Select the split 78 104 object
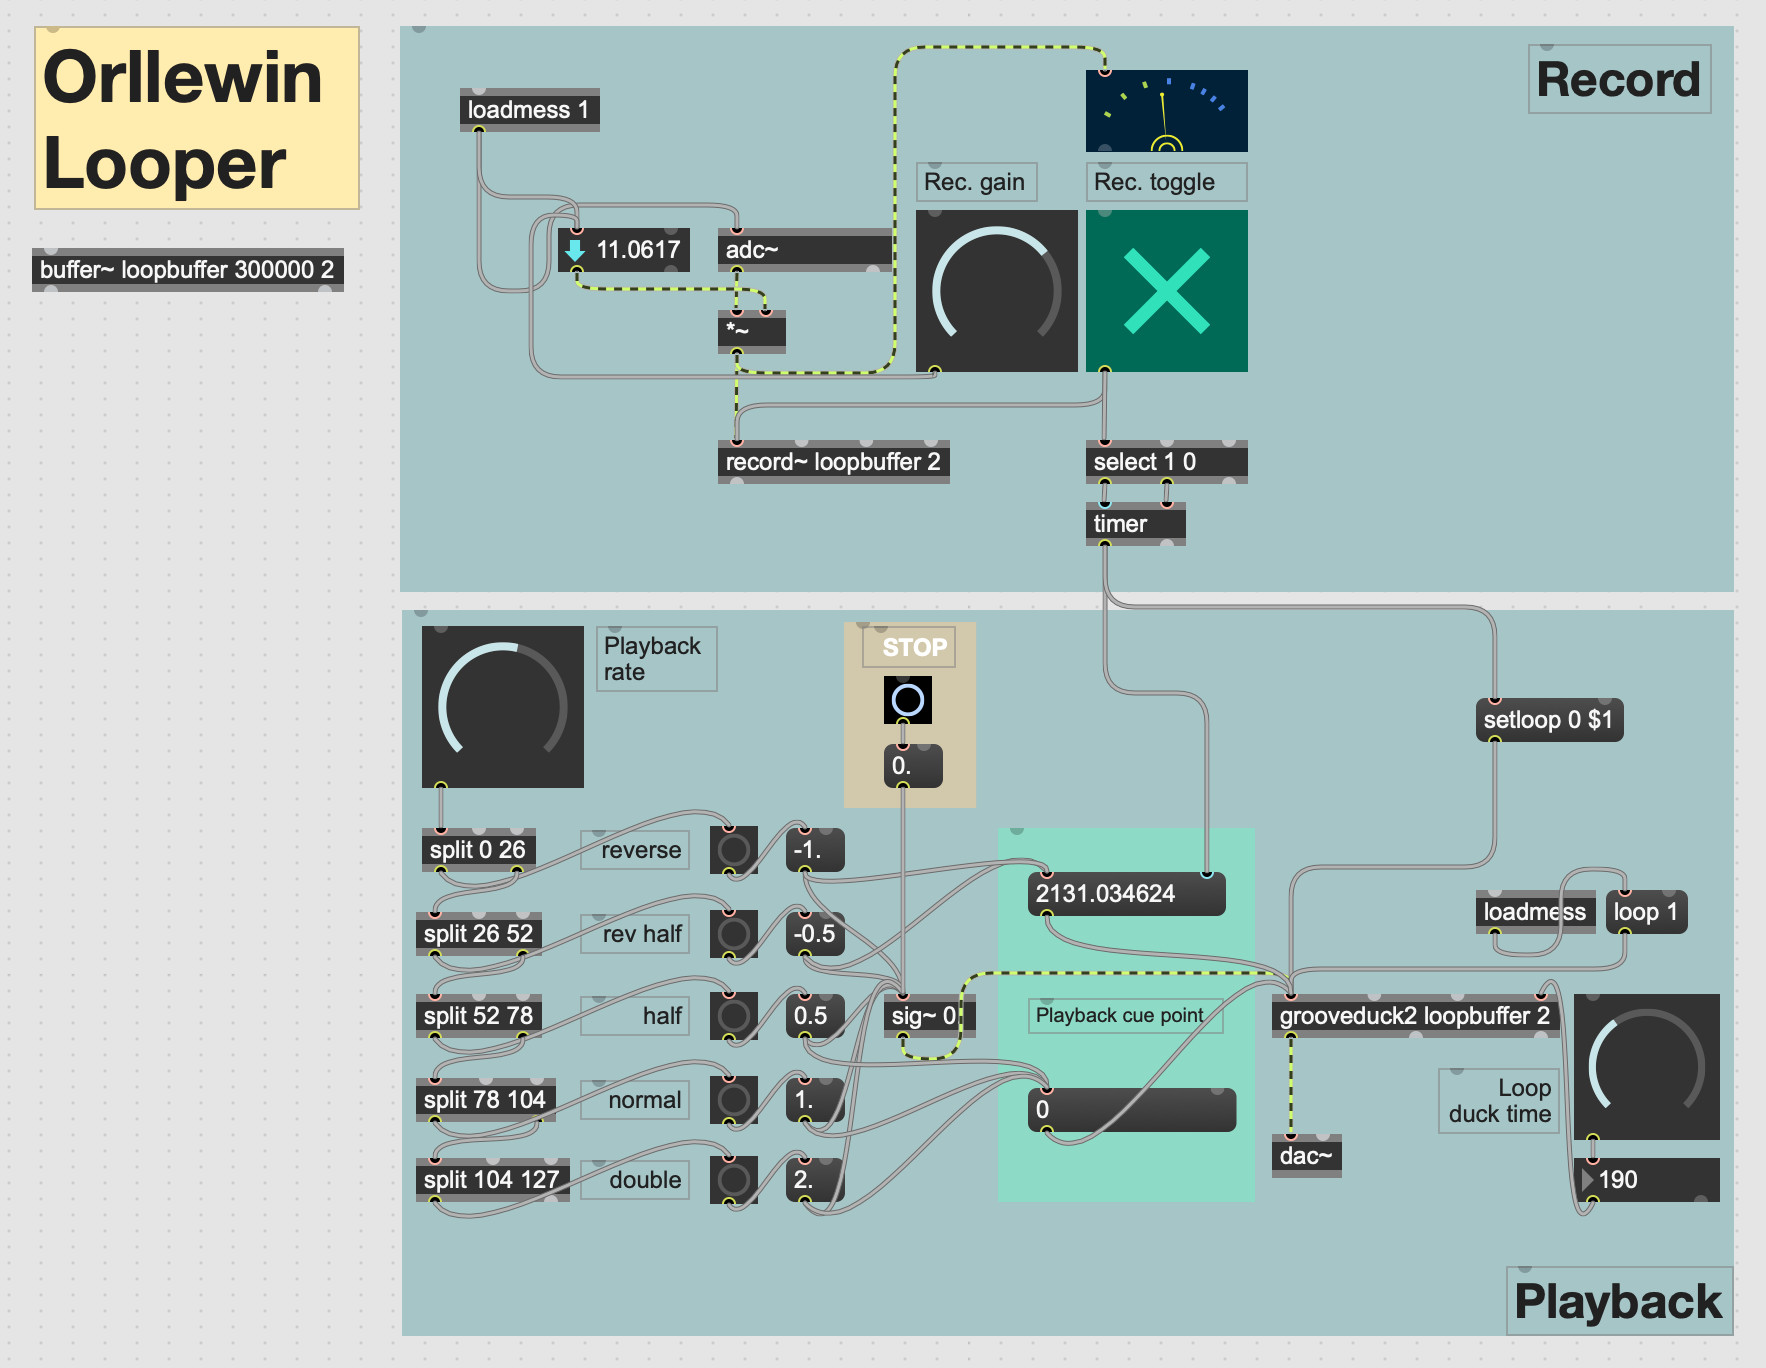The image size is (1766, 1368). [x=486, y=1100]
